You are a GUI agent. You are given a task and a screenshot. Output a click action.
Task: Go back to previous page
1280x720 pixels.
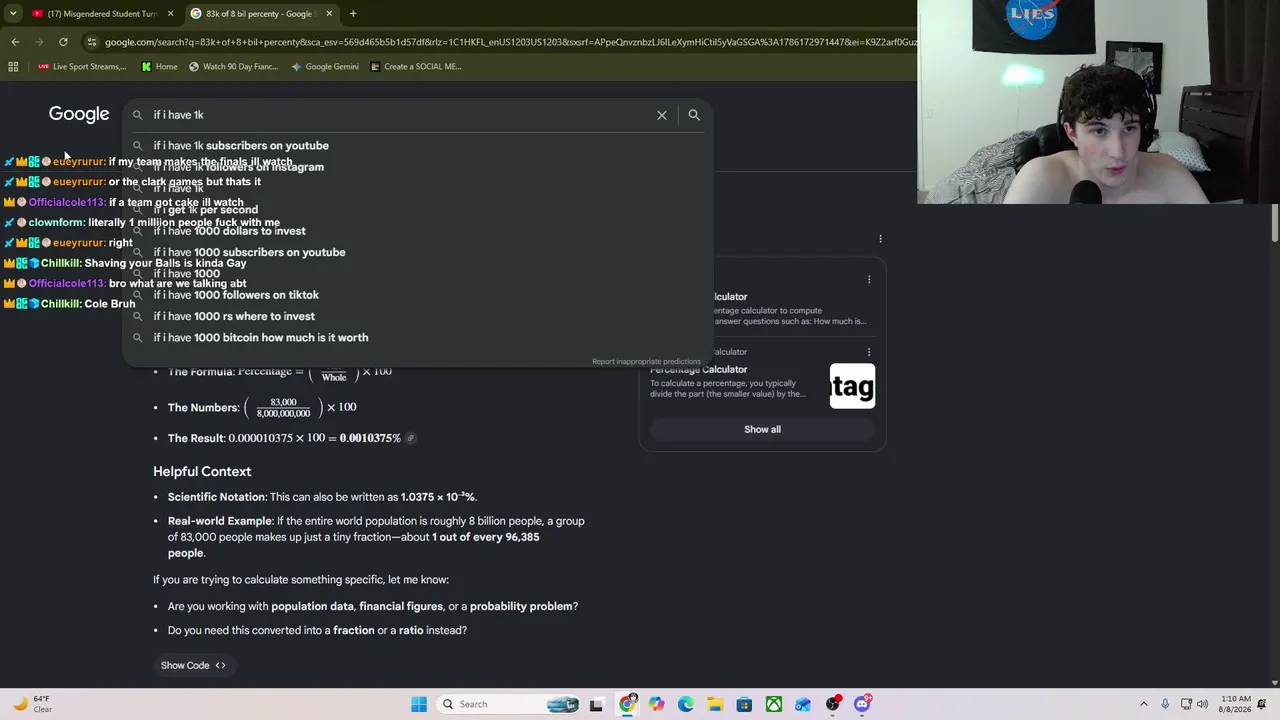[15, 42]
